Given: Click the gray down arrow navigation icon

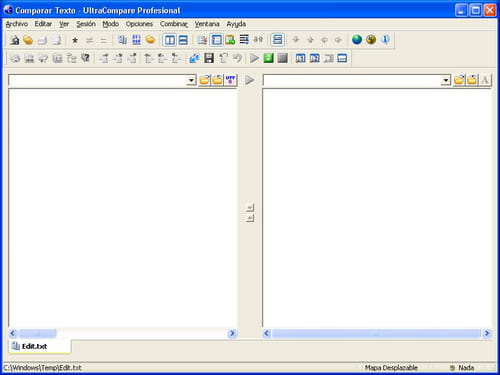Looking at the screenshot, I should click(296, 40).
